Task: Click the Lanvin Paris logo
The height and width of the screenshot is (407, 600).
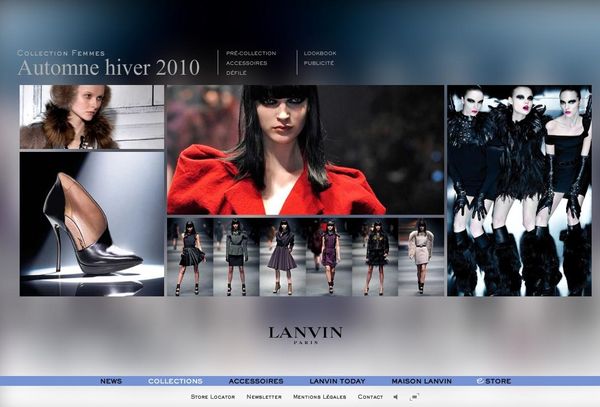Action: click(305, 335)
